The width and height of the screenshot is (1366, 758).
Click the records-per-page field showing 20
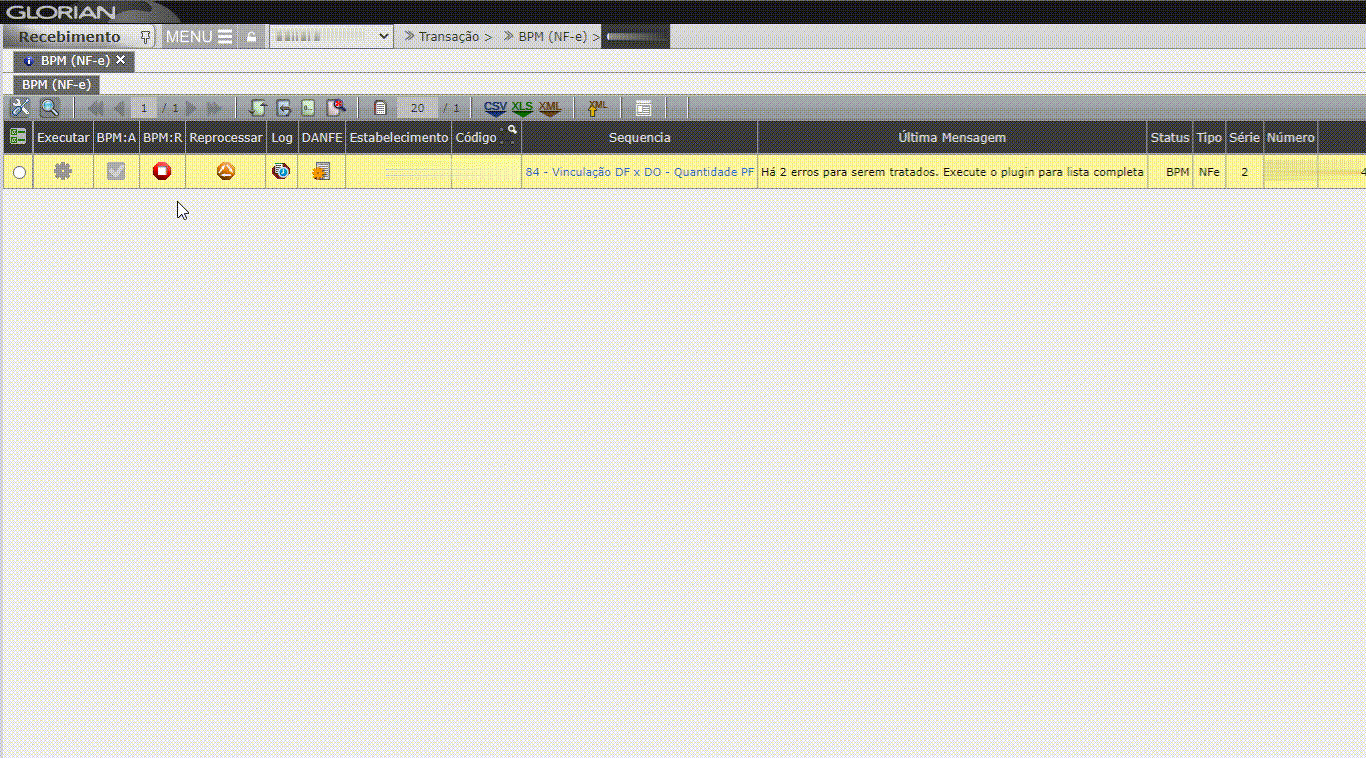(417, 108)
